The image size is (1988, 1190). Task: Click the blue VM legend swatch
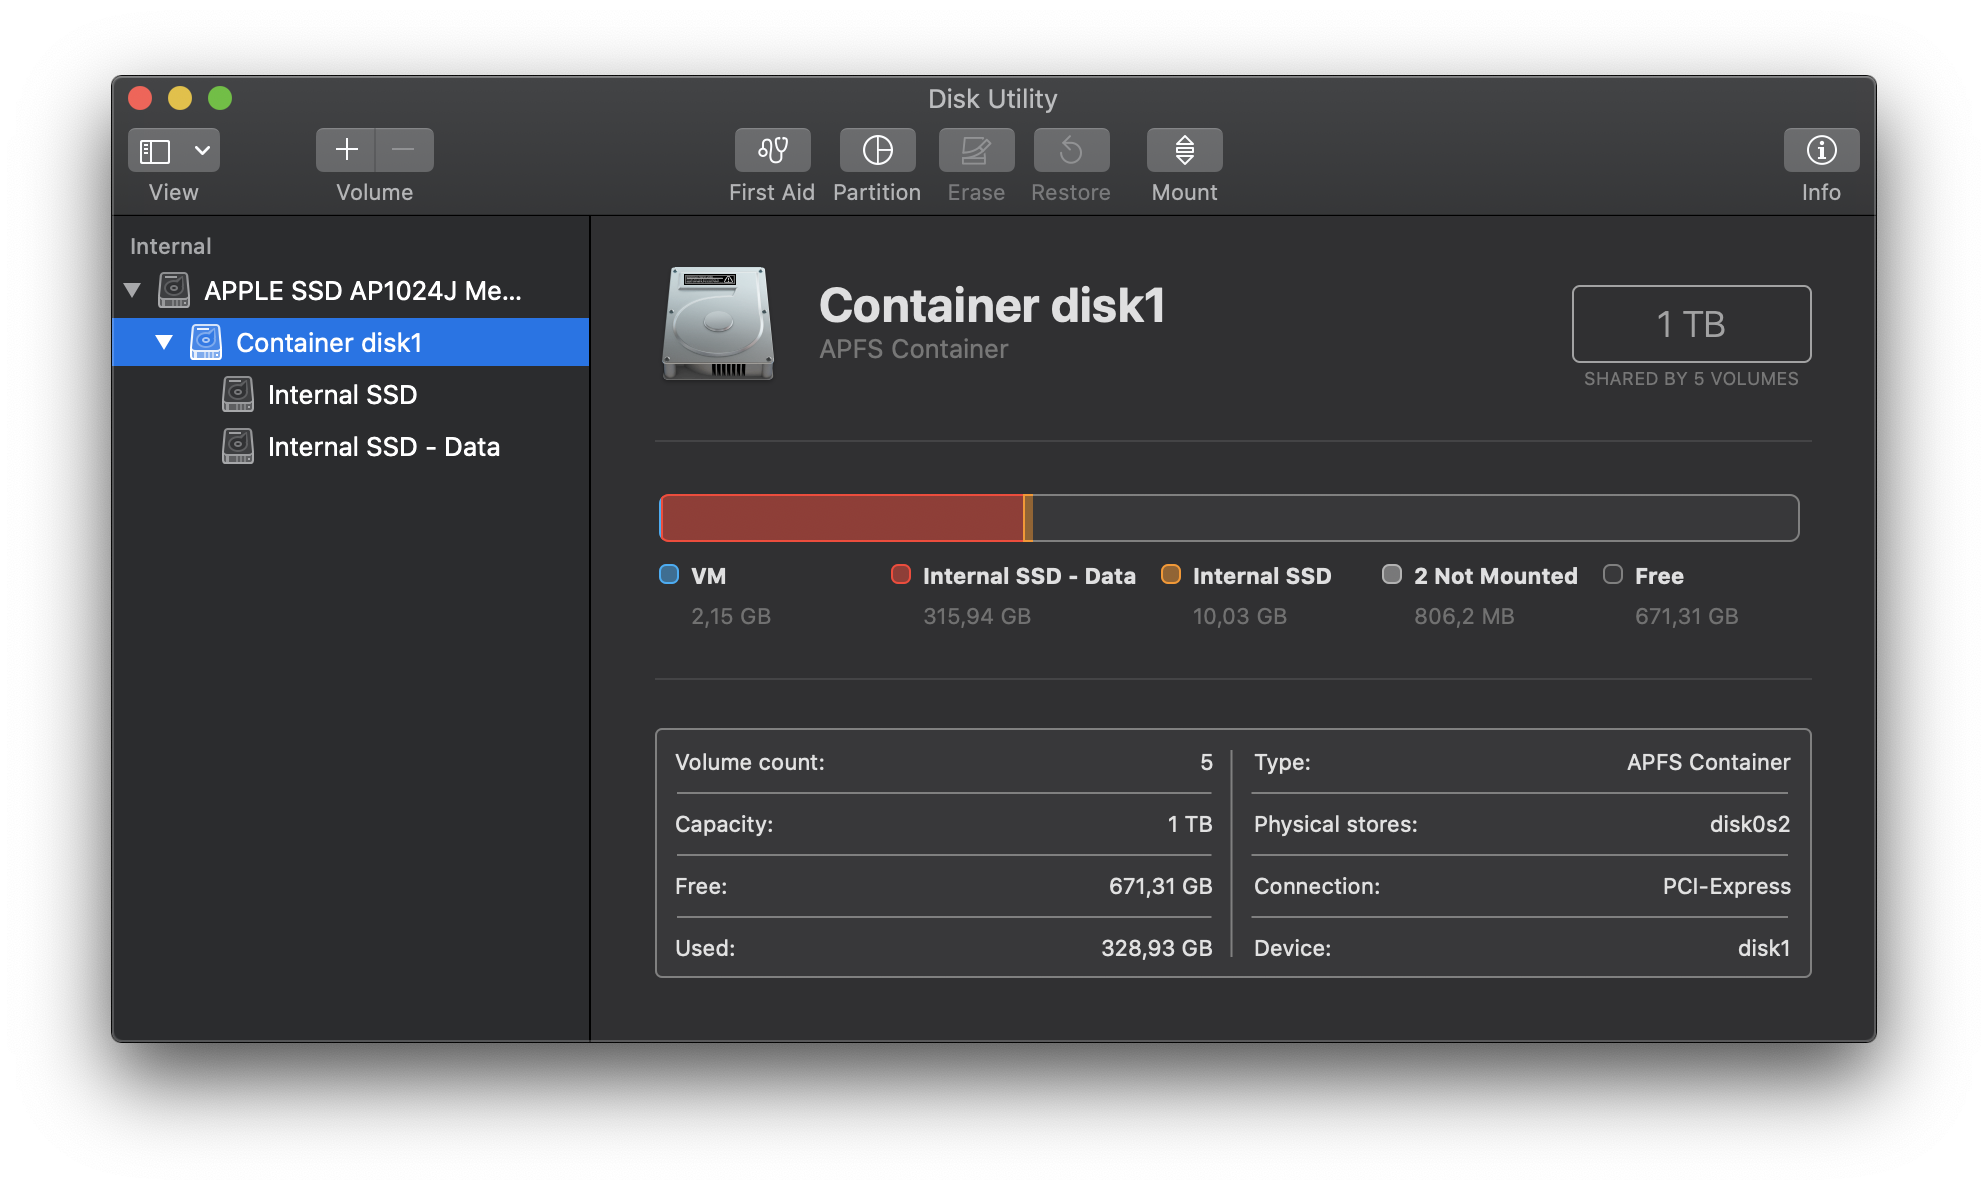[669, 575]
